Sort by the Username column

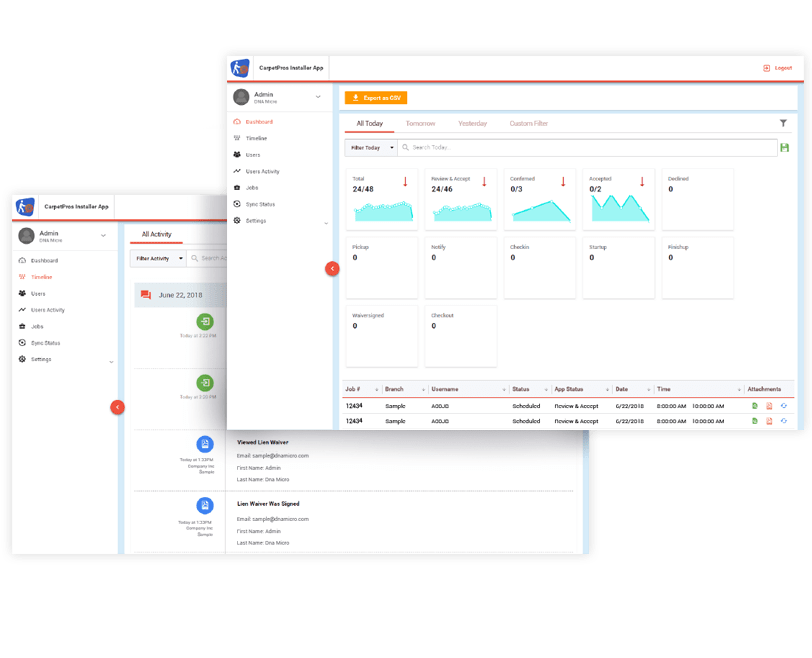(x=468, y=389)
